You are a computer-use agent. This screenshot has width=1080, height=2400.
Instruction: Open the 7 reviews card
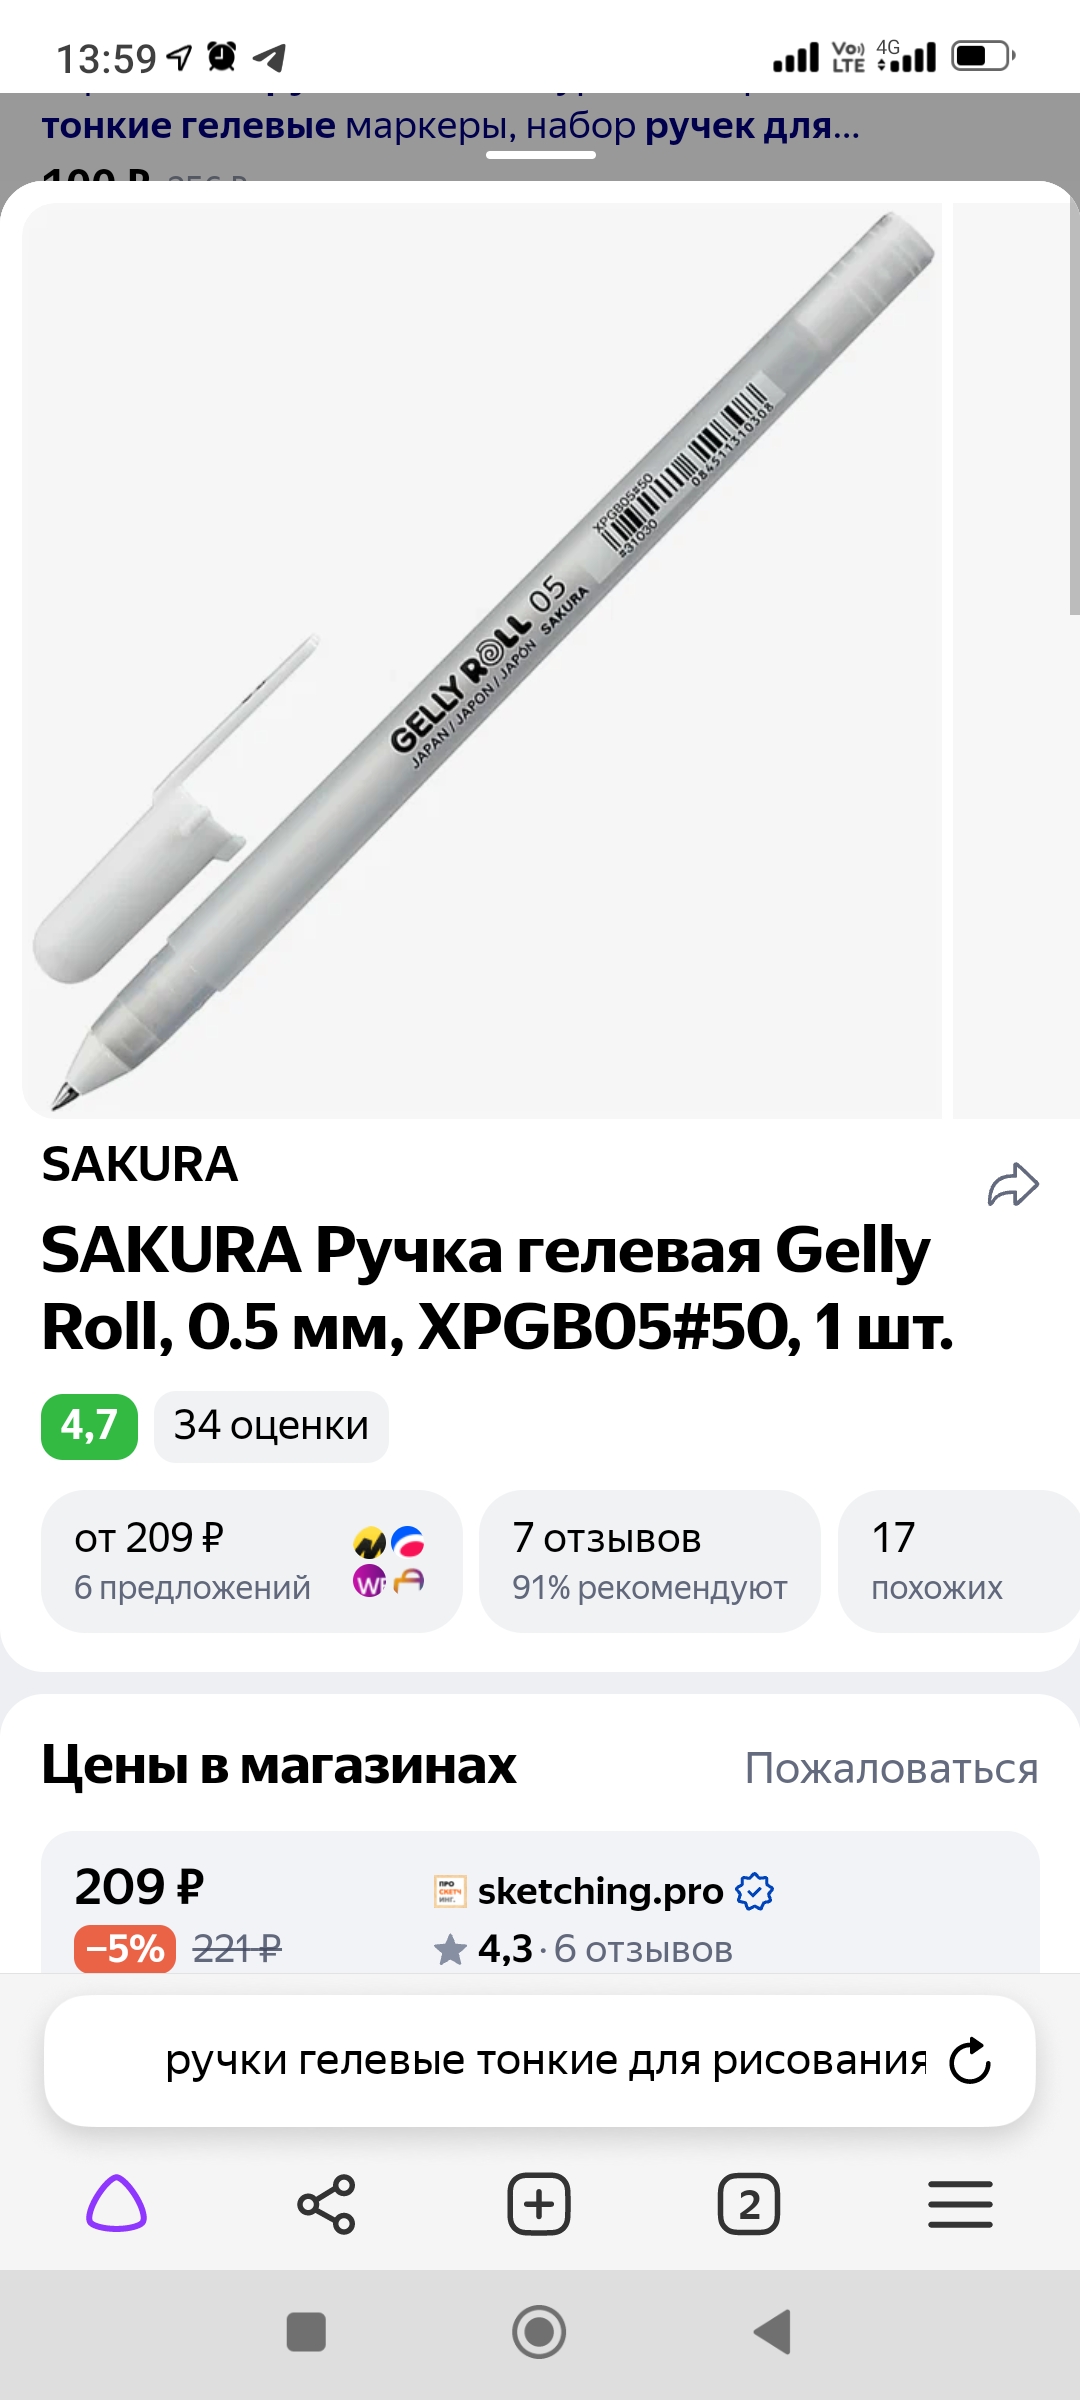(649, 1561)
